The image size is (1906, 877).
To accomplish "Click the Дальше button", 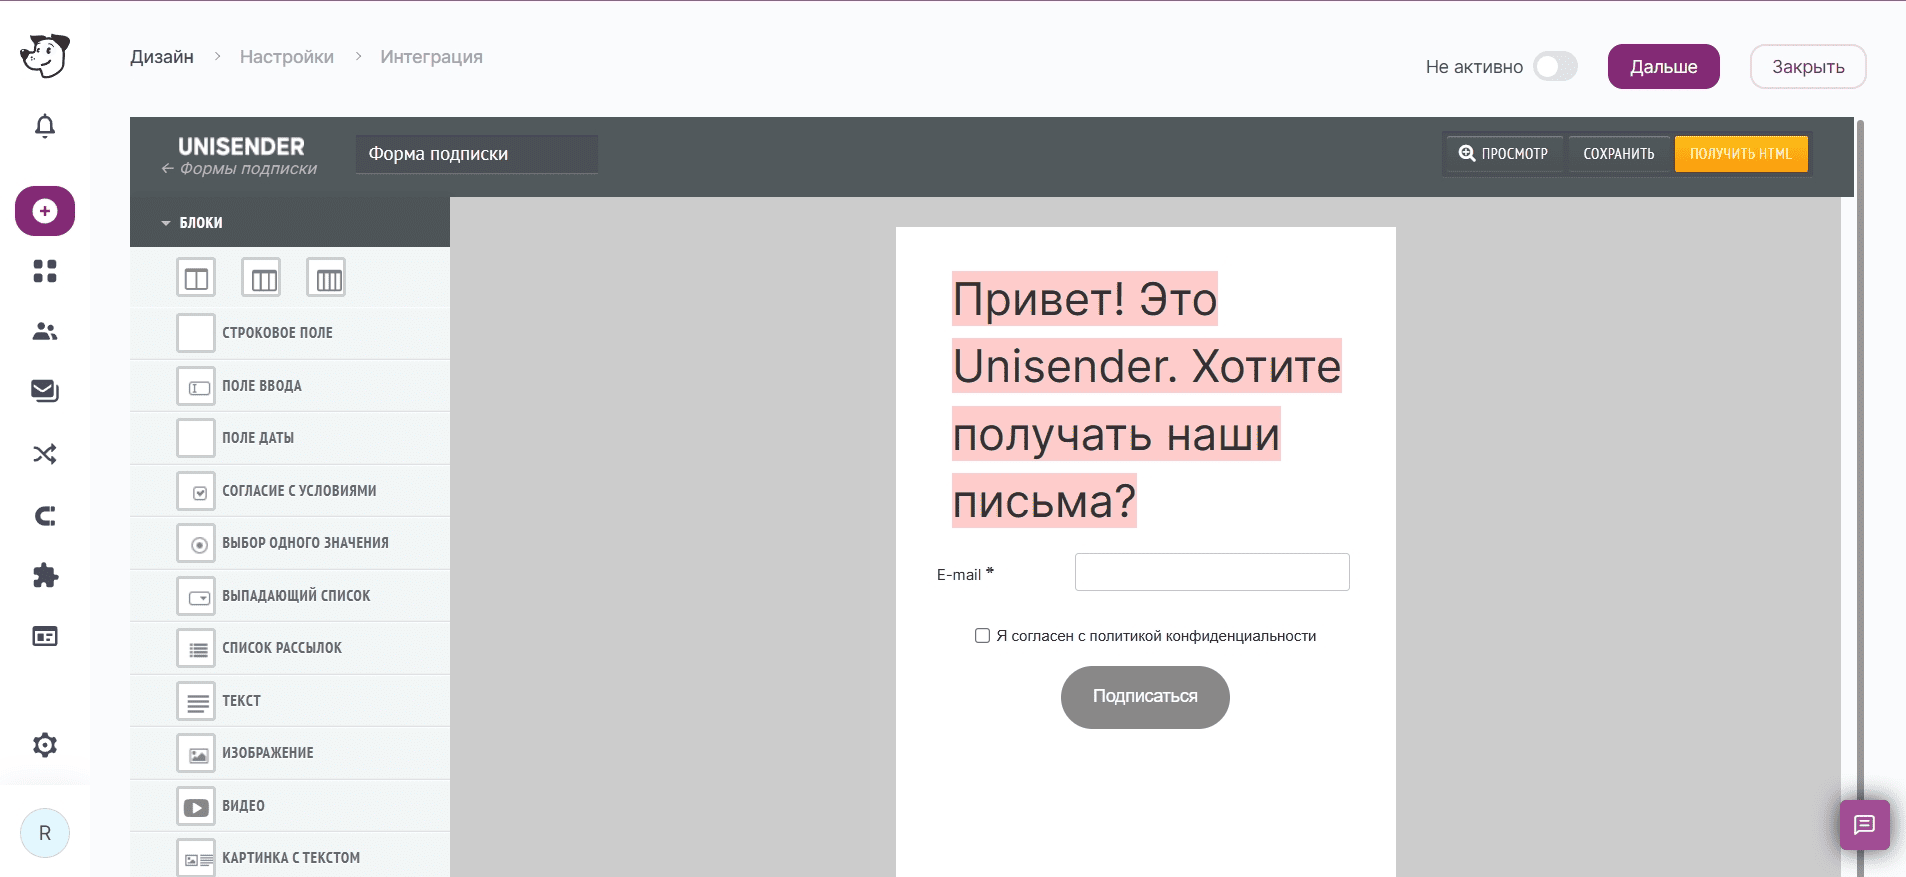I will tap(1664, 67).
